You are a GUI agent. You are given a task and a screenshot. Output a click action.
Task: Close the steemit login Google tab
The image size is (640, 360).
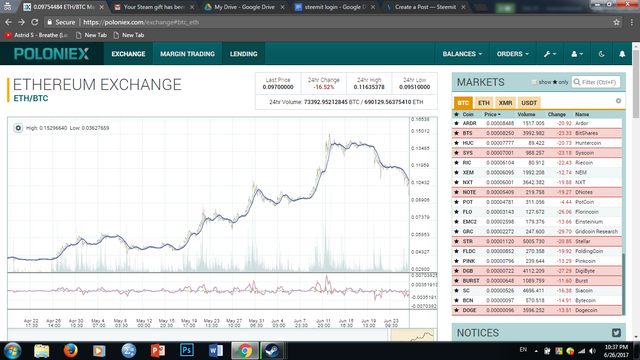click(373, 7)
